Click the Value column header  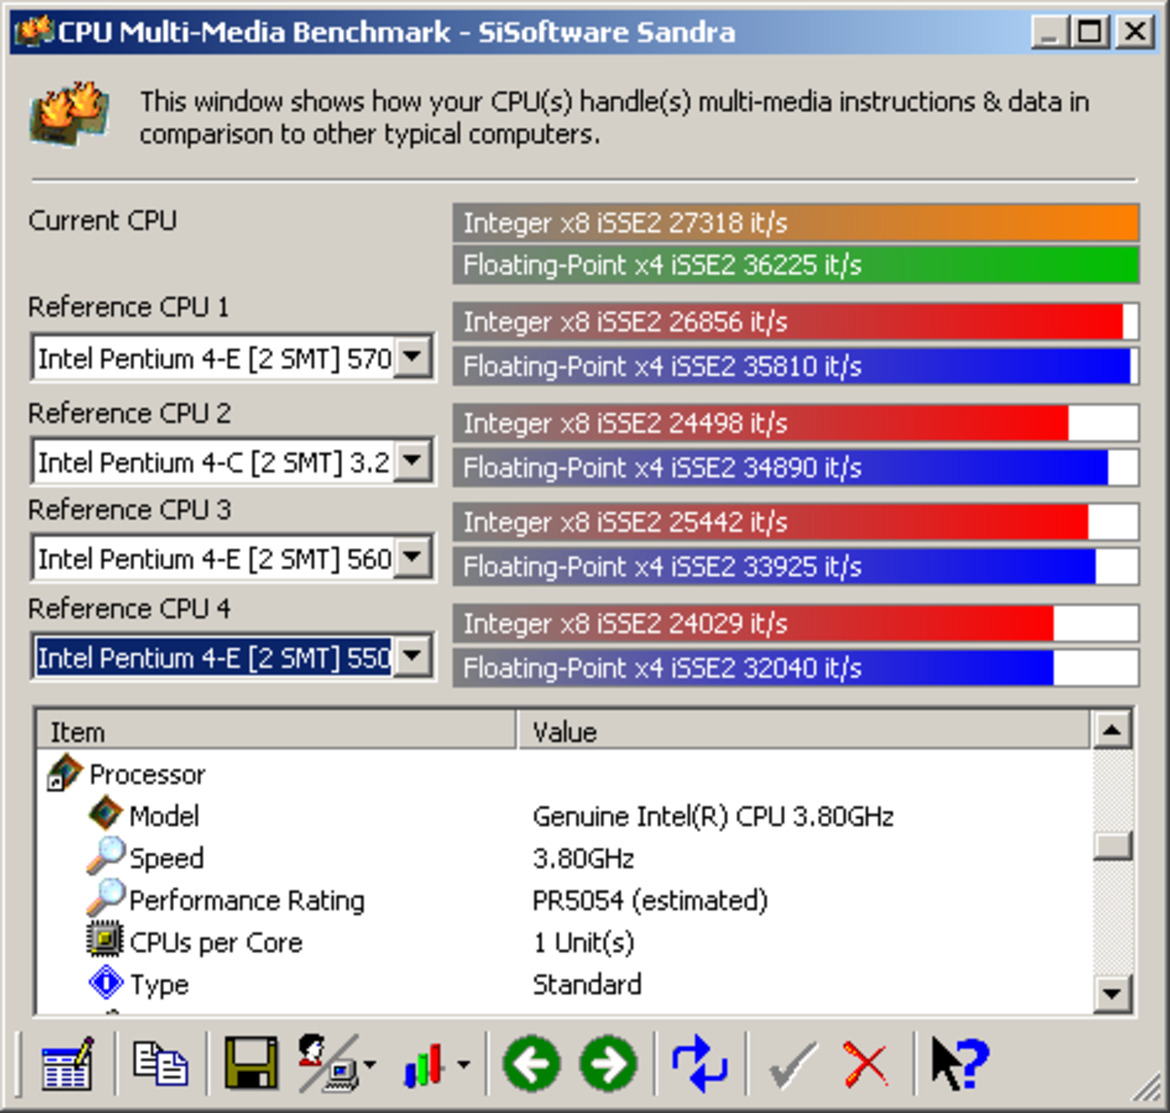(804, 731)
